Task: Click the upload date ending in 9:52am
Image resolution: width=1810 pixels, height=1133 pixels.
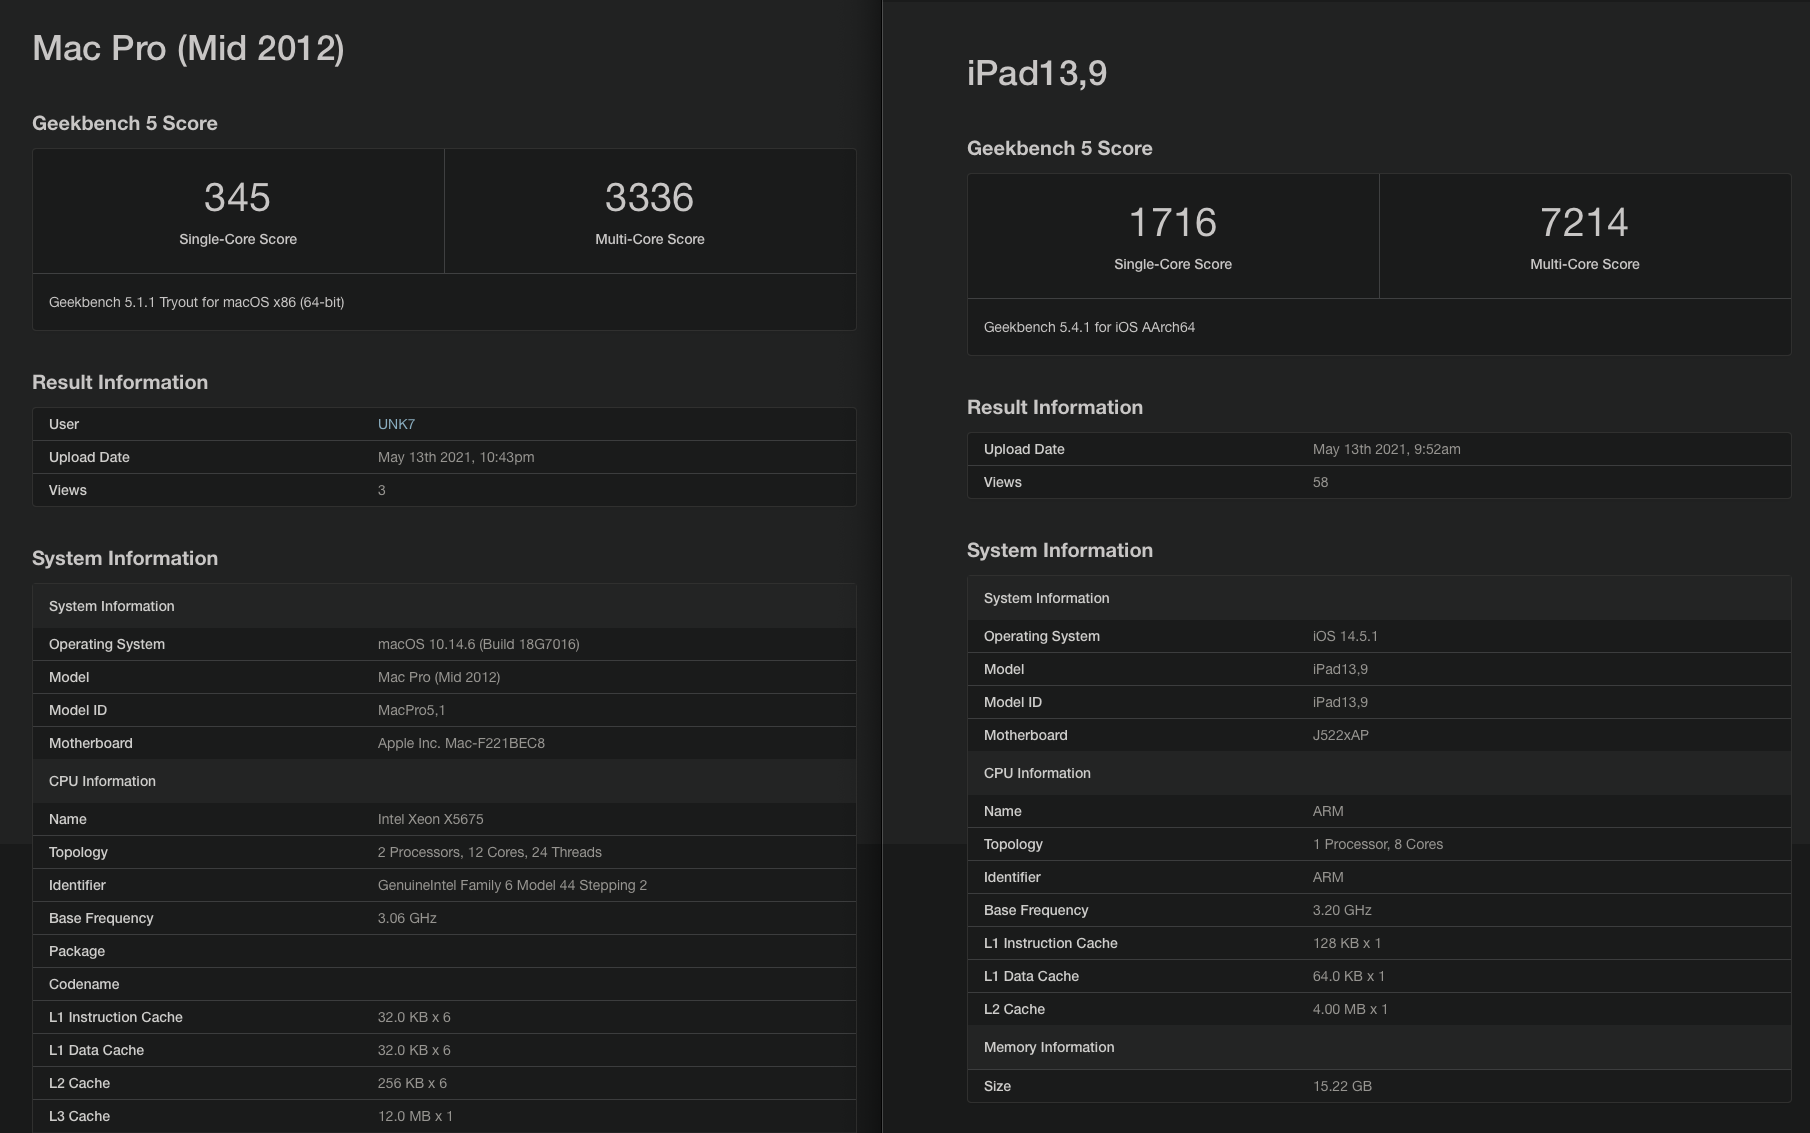Action: click(x=1386, y=449)
